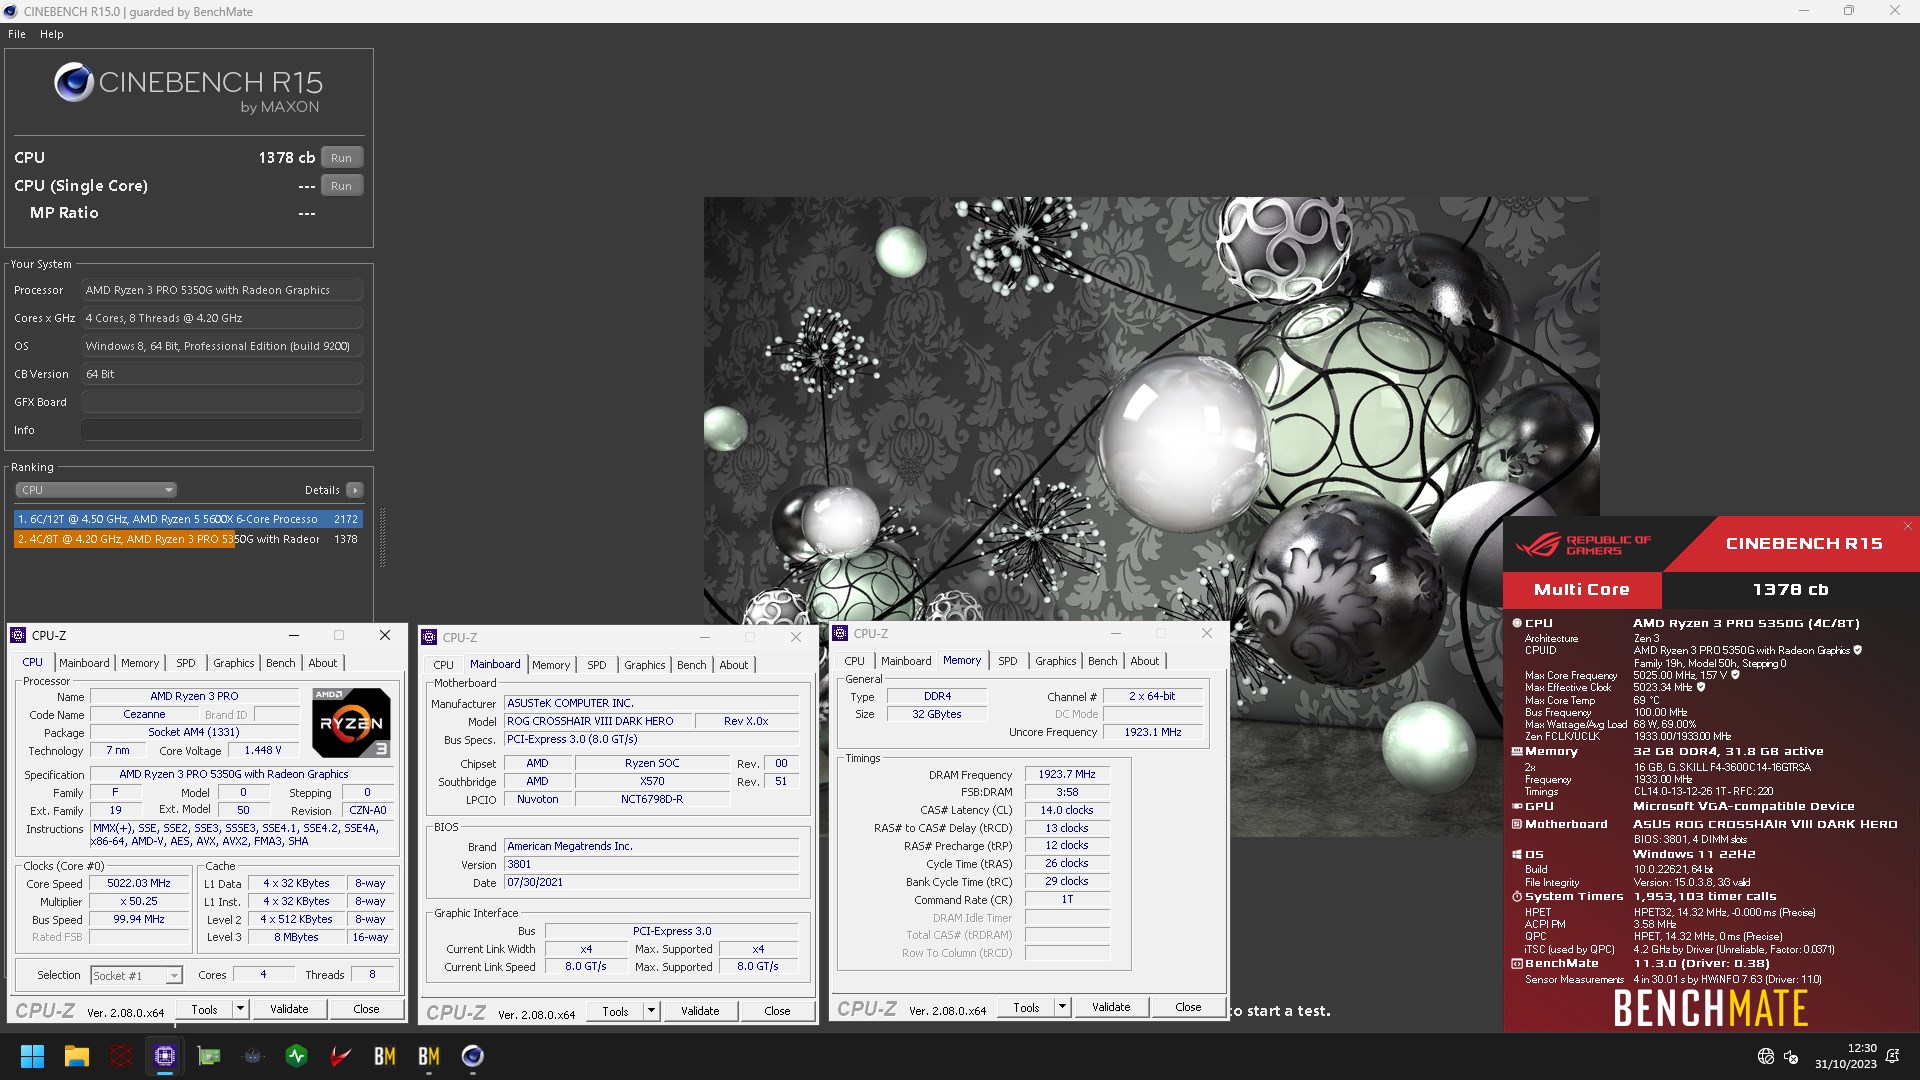Viewport: 1920px width, 1080px height.
Task: Click the Ryzen 3 logo in CPU-Z
Action: point(351,722)
